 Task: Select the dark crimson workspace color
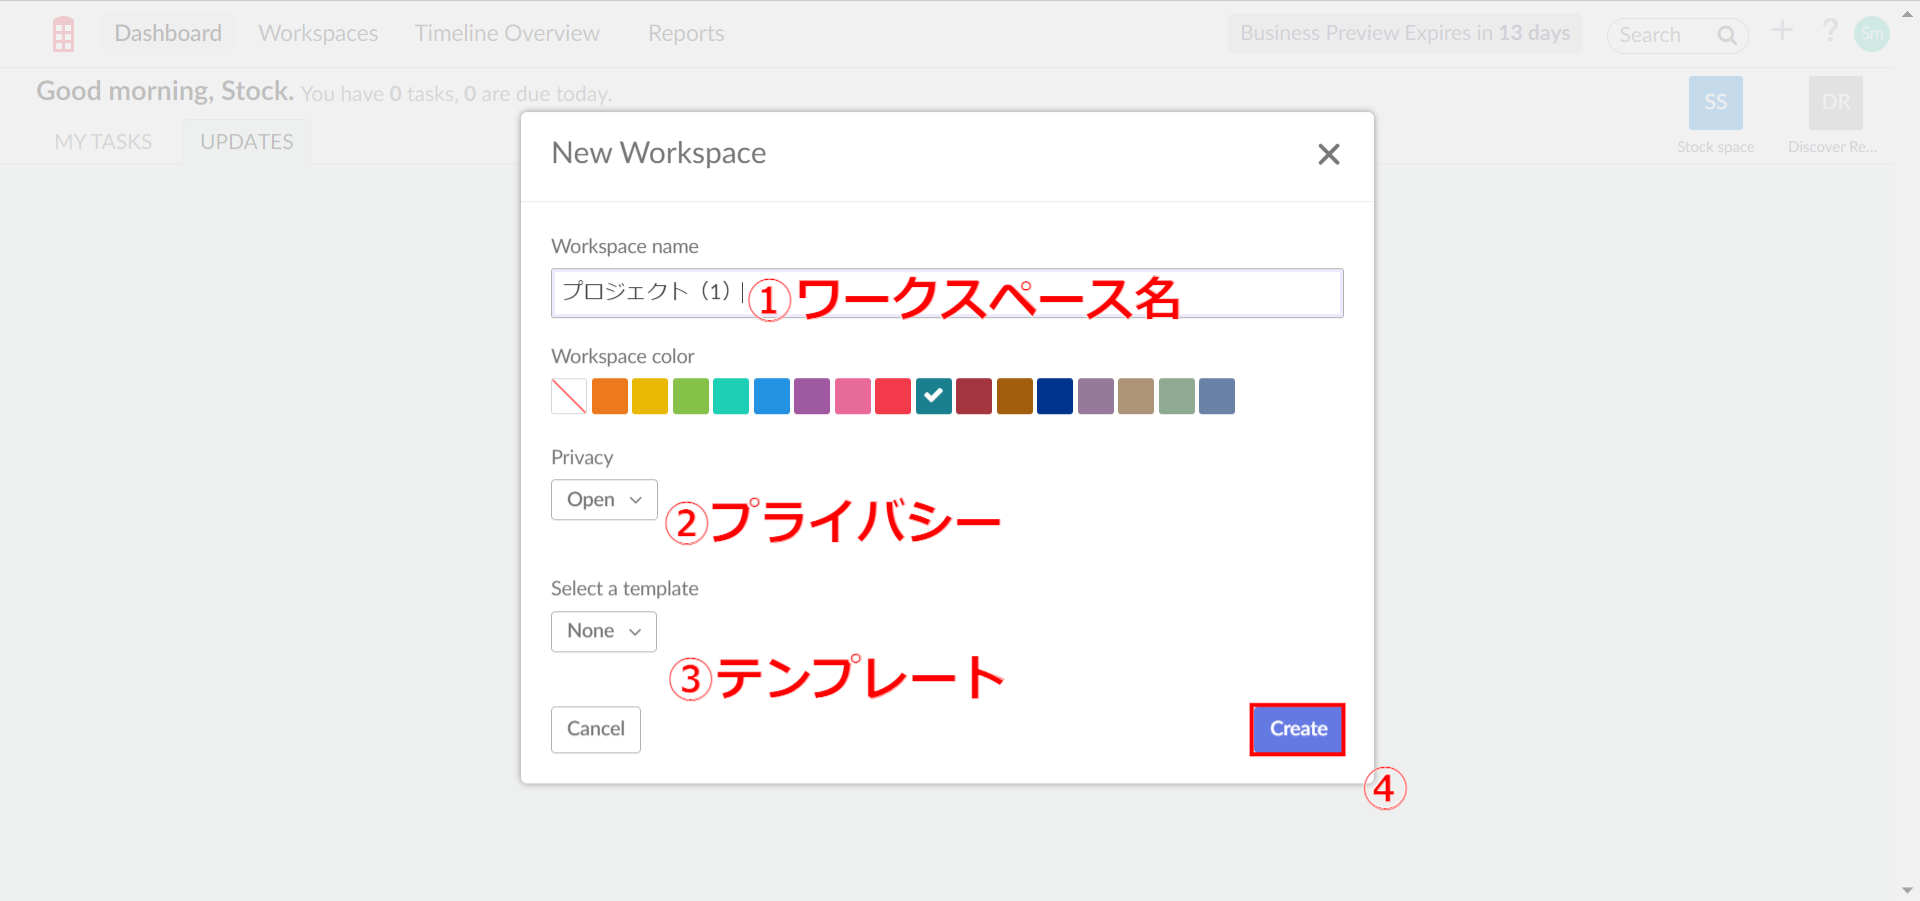pos(974,396)
